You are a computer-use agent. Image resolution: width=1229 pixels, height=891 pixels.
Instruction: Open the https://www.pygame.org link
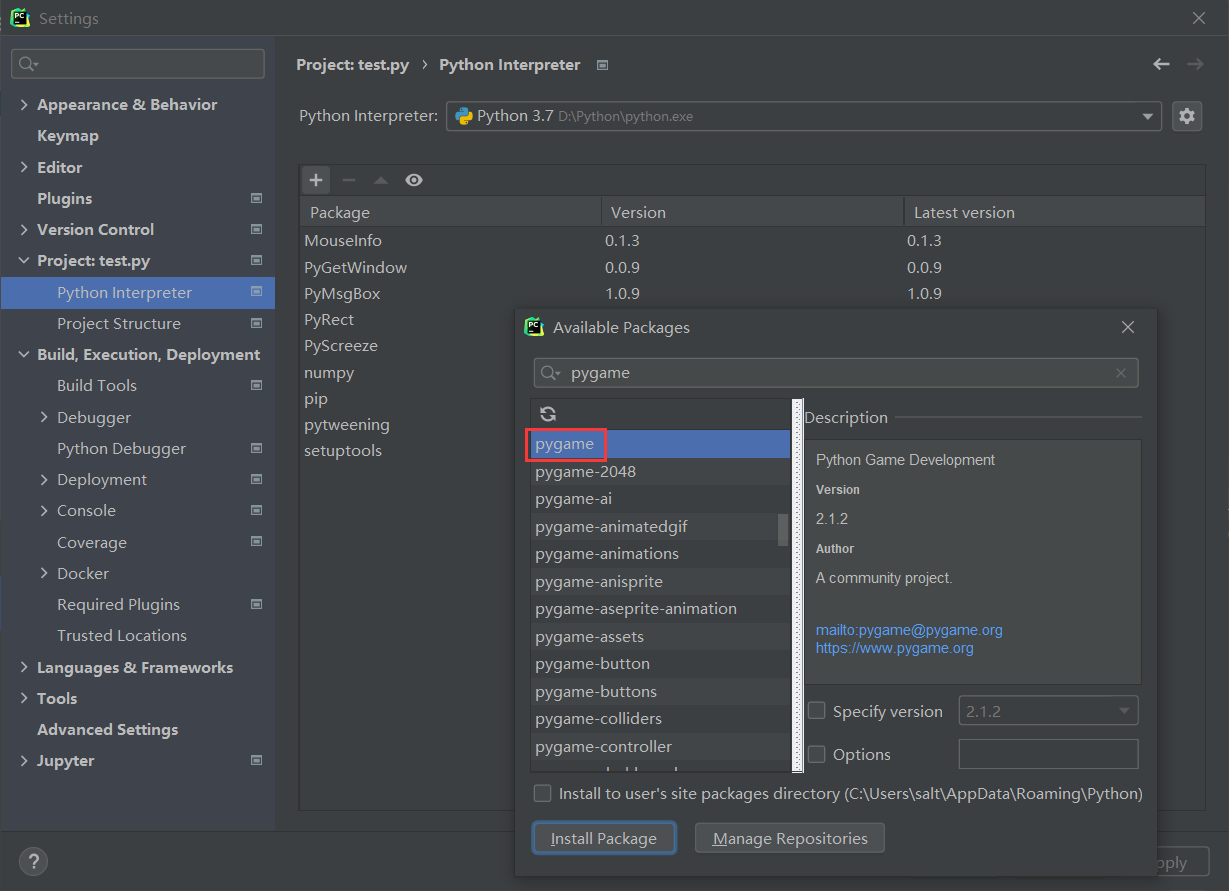coord(895,648)
